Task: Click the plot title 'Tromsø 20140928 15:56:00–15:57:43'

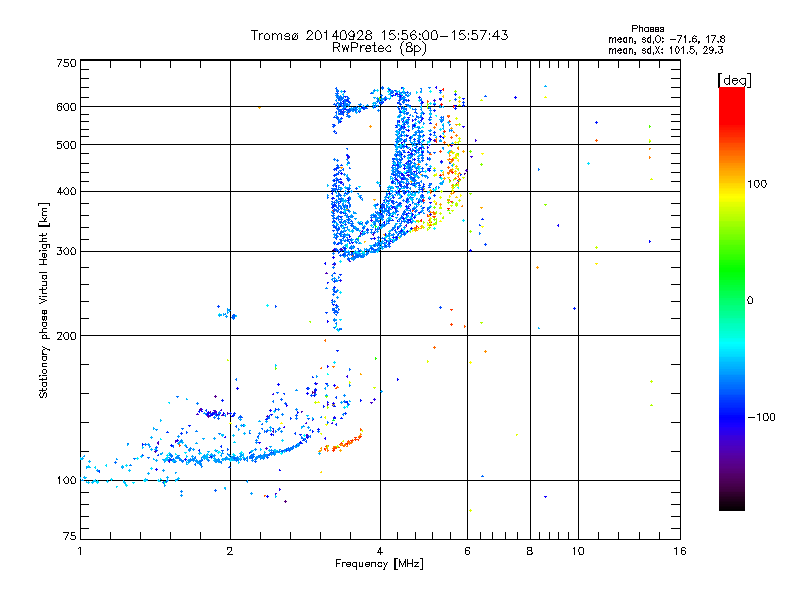Action: point(379,35)
